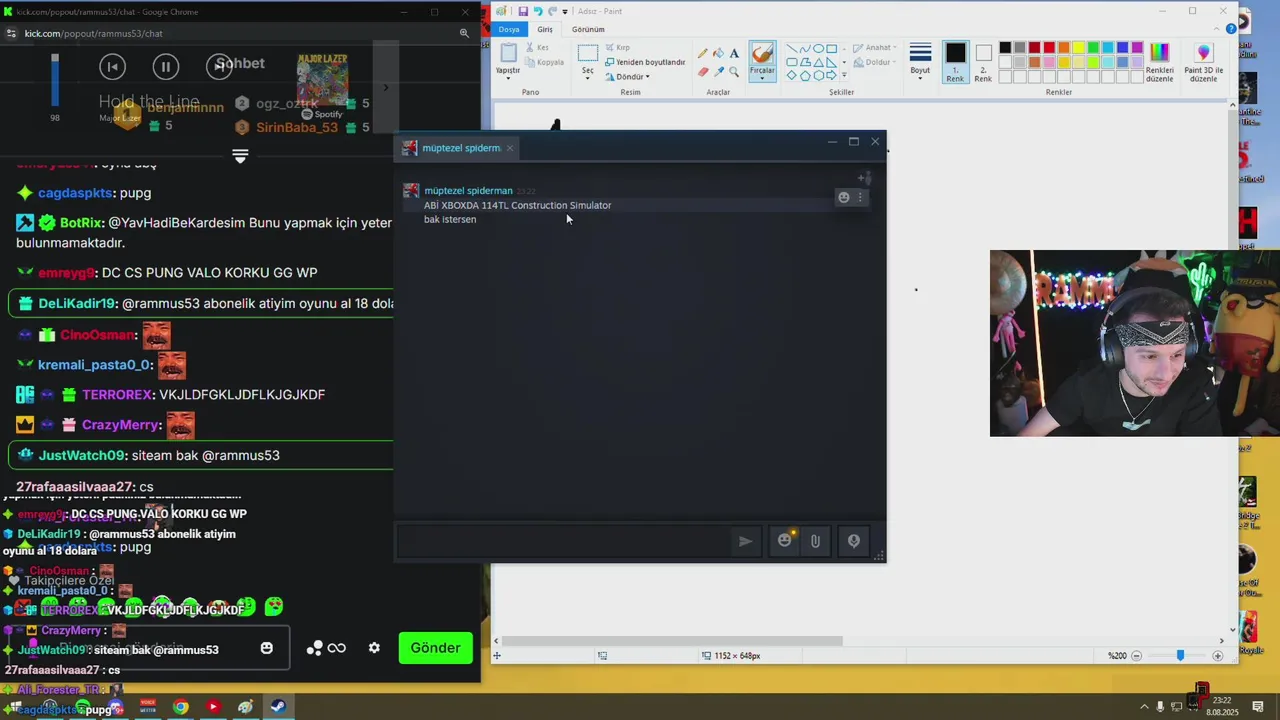Switch to the Görünüm ribbon tab
This screenshot has width=1280, height=720.
tap(588, 29)
